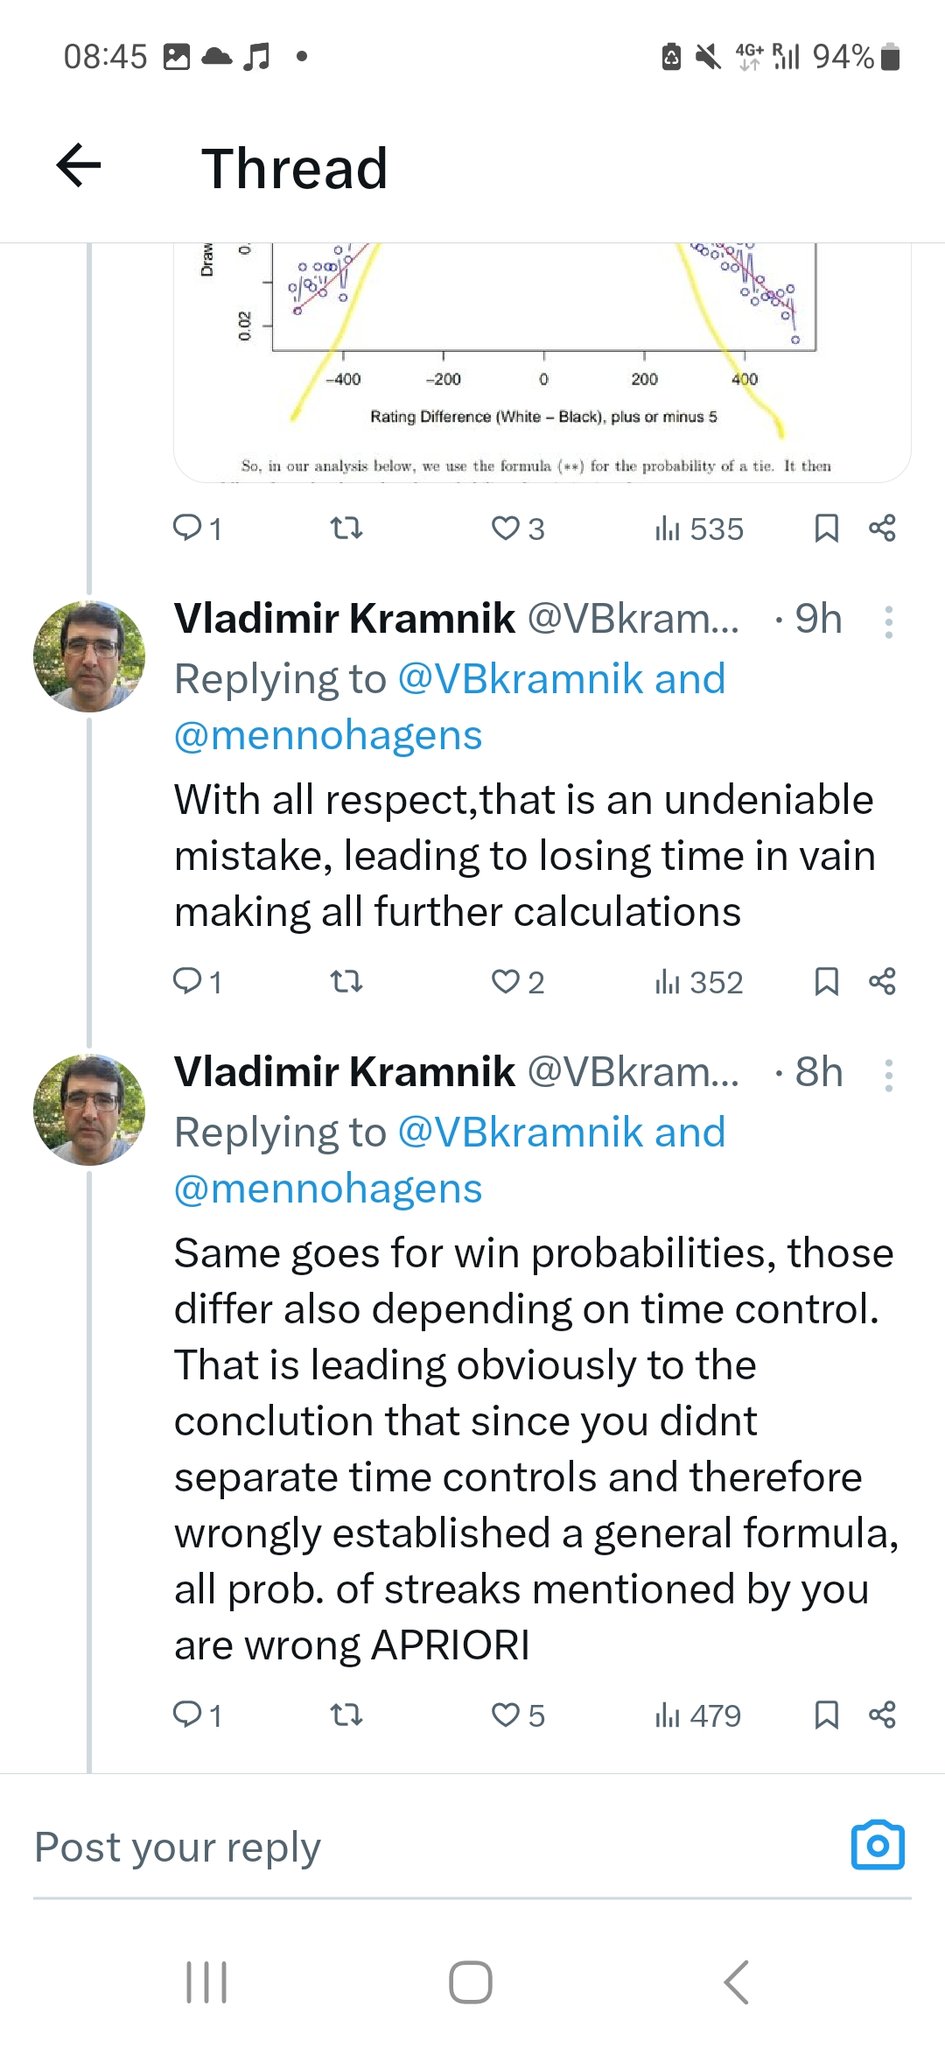
Task: Open more options on 8h tweet
Action: coord(888,1075)
